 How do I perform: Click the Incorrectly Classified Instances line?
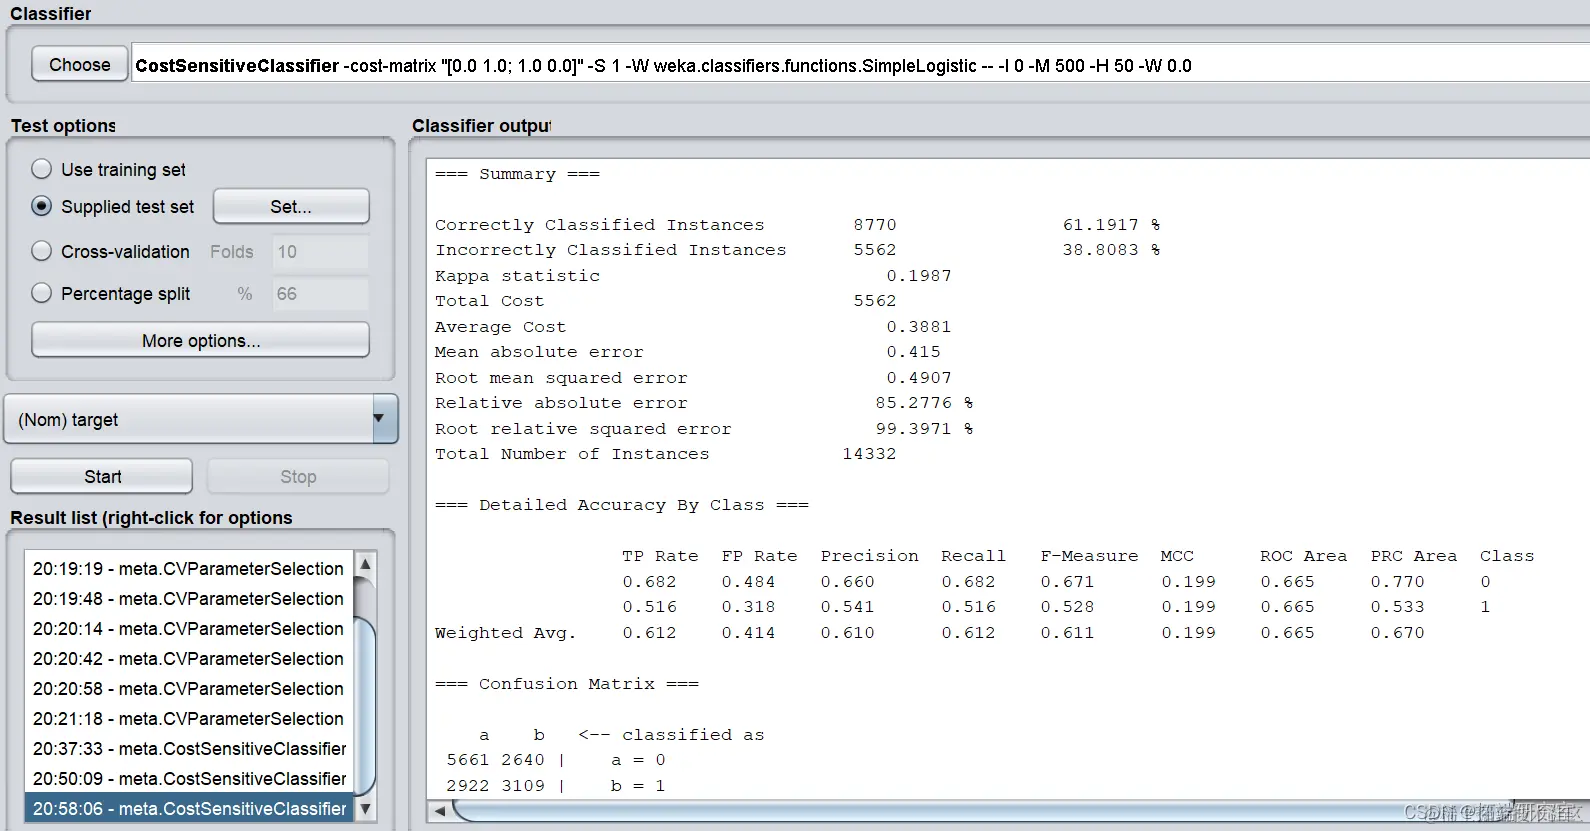tap(797, 250)
